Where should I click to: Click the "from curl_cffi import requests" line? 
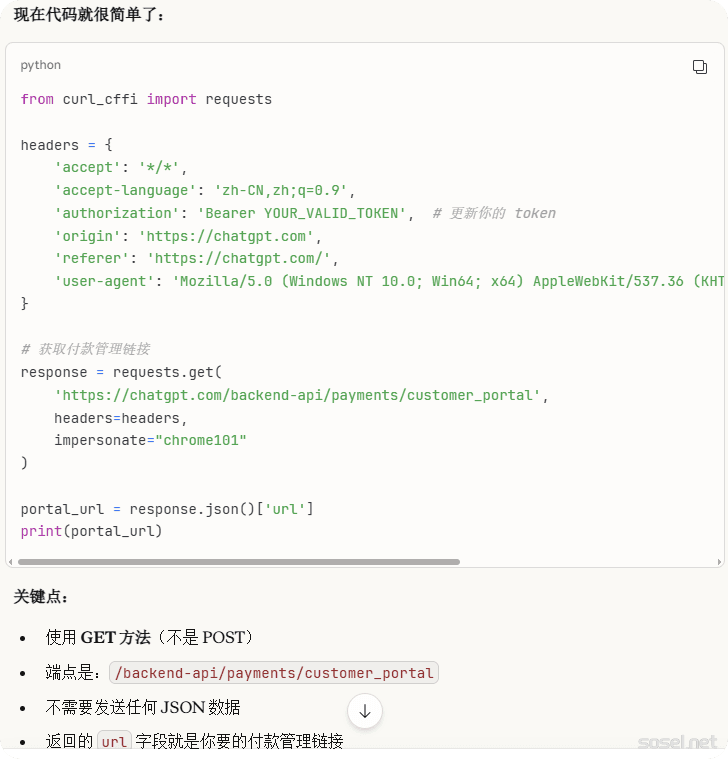point(146,99)
